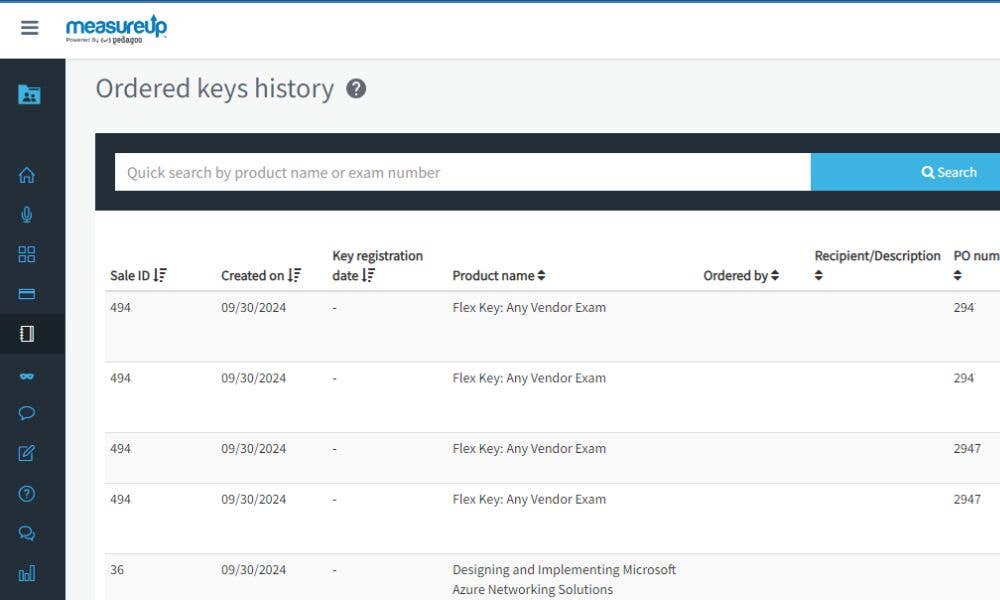
Task: Click the glasses/mask icon in sidebar
Action: click(27, 374)
